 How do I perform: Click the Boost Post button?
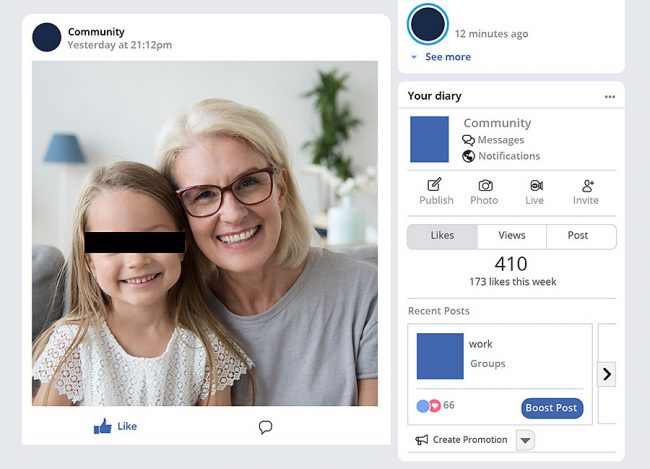552,408
